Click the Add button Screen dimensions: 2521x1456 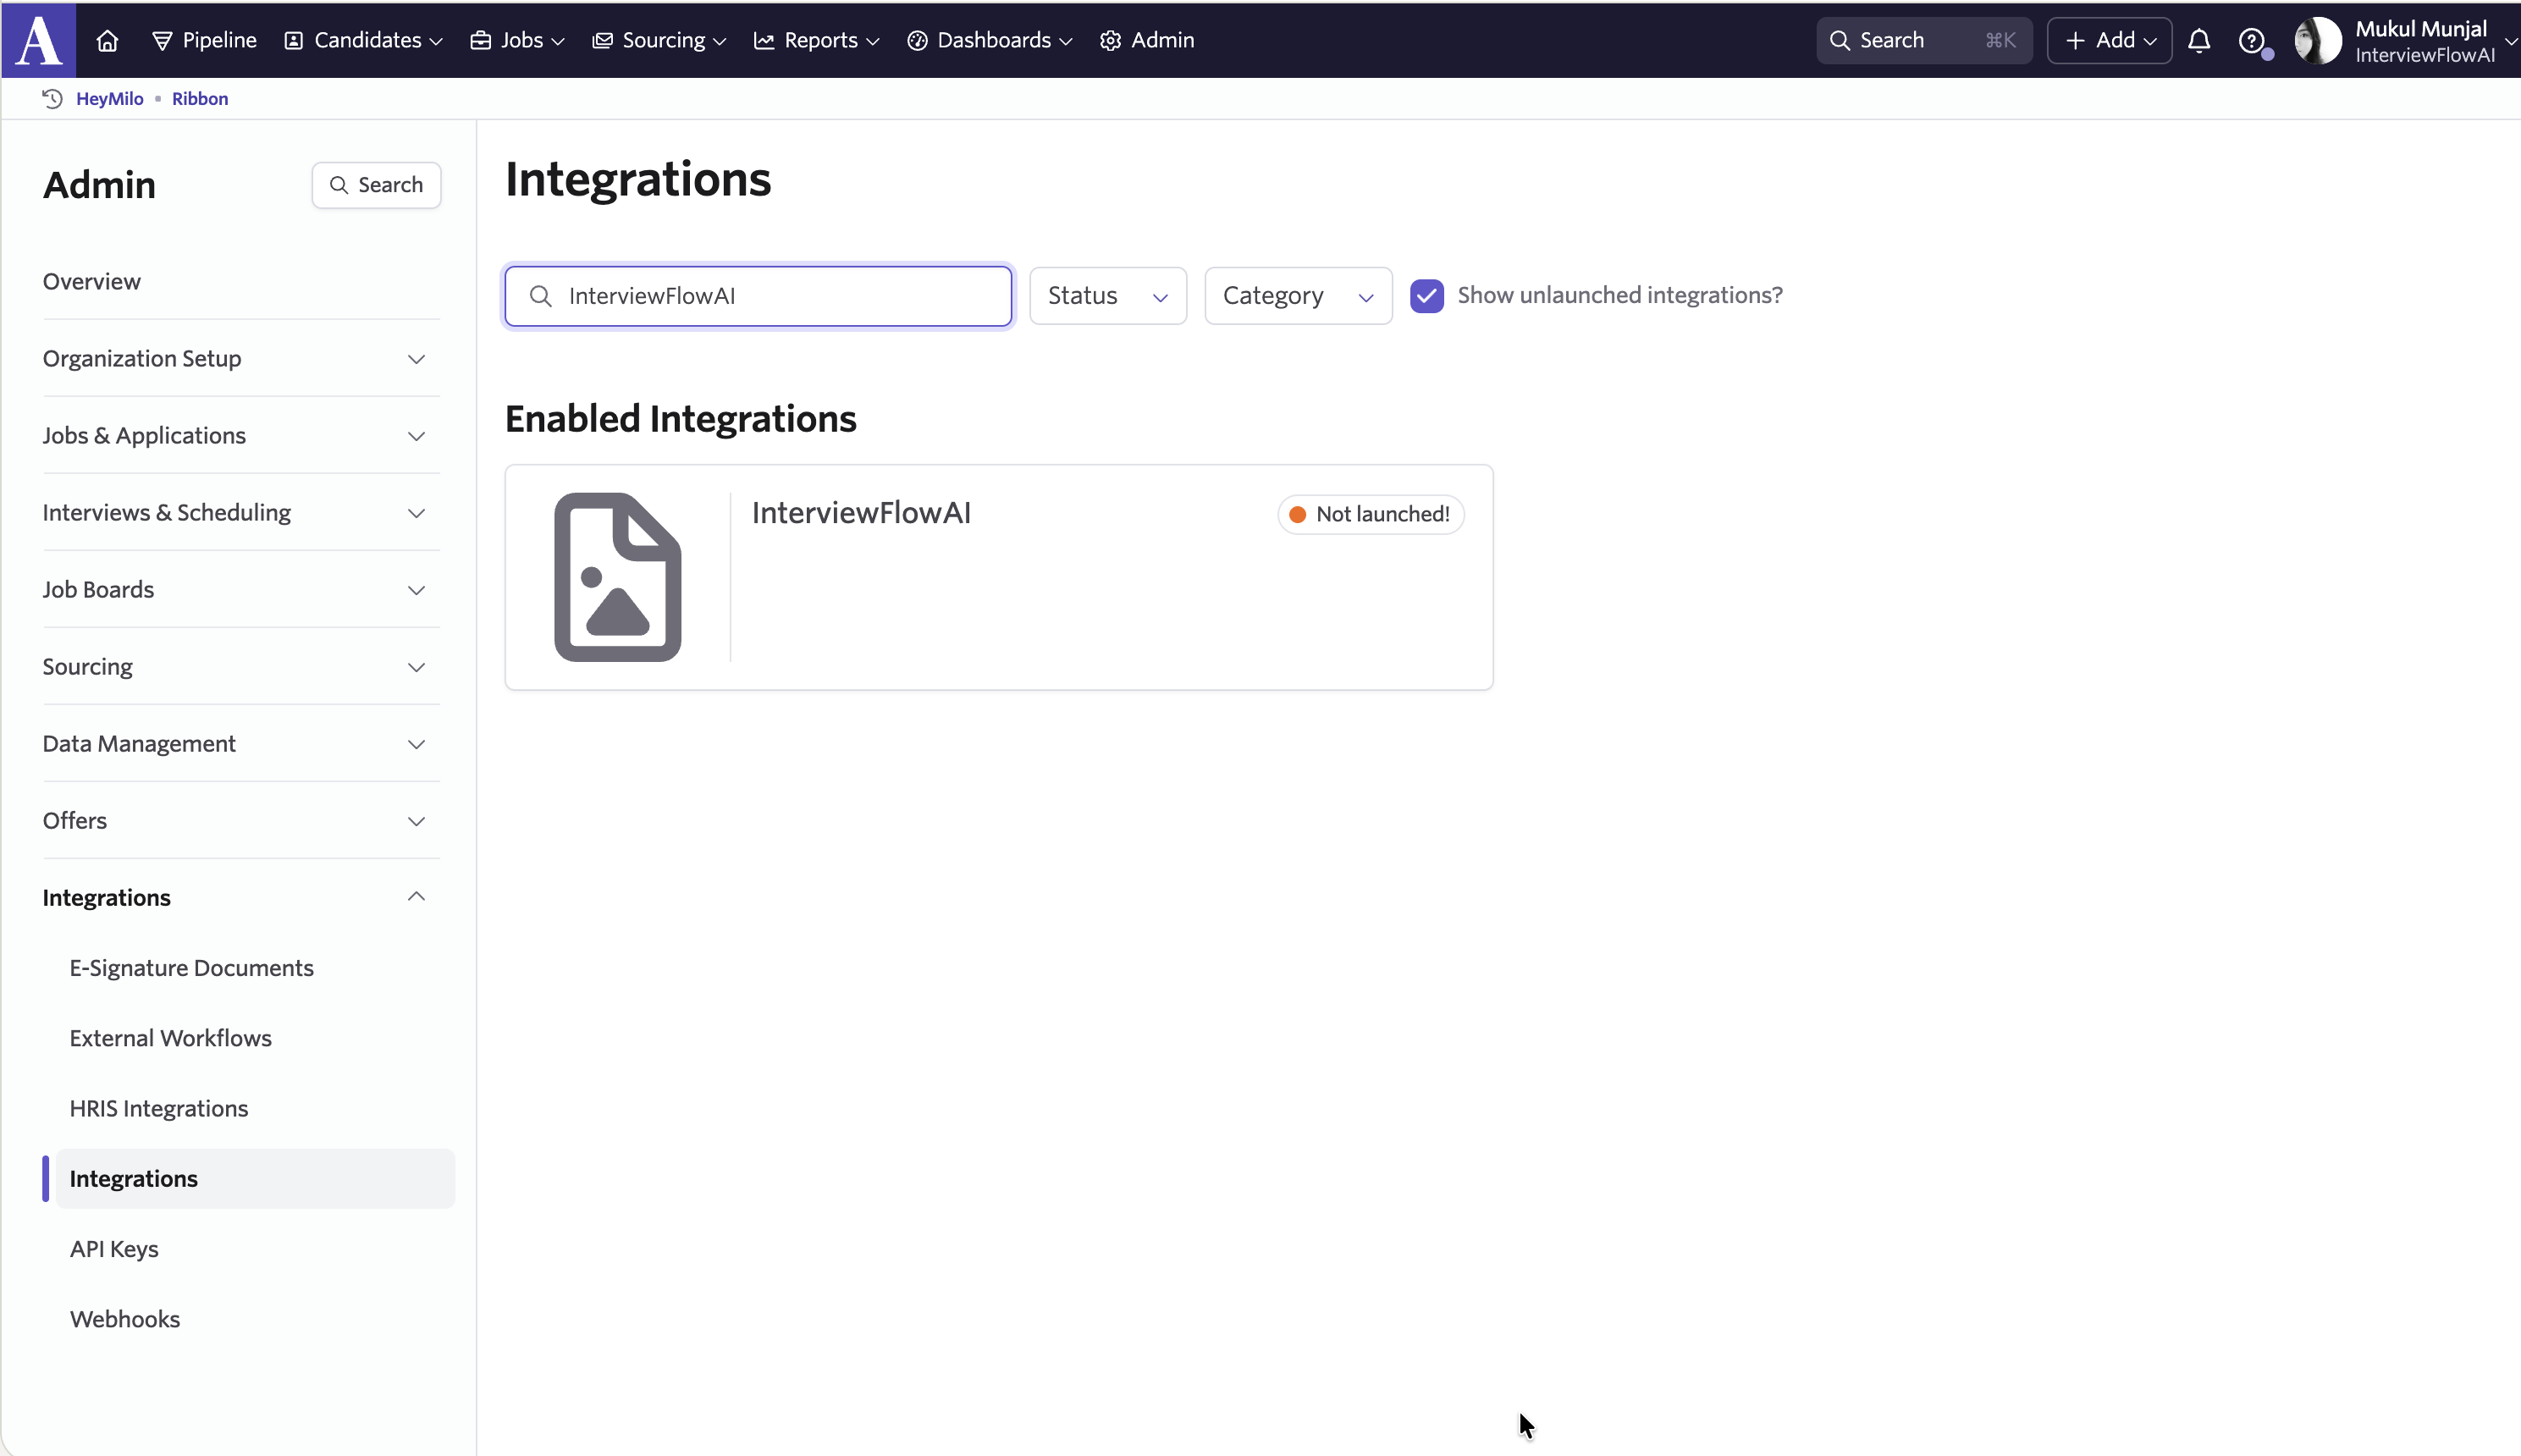(2109, 41)
